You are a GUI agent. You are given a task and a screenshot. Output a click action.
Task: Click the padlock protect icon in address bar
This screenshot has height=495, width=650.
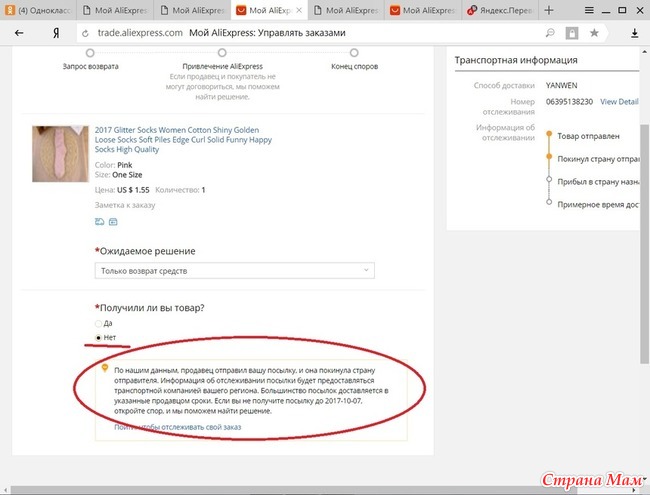(x=570, y=33)
